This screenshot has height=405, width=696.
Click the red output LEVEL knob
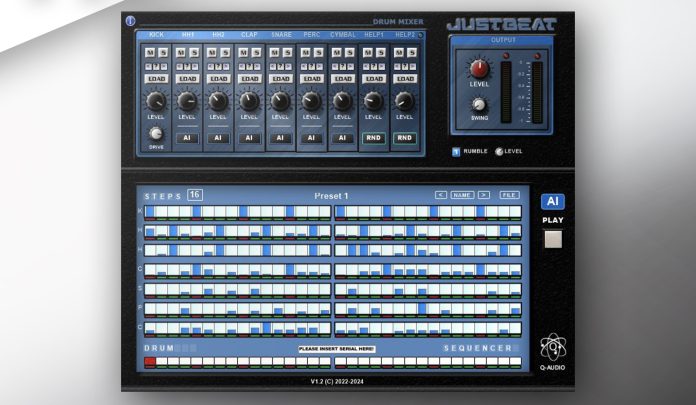click(479, 69)
